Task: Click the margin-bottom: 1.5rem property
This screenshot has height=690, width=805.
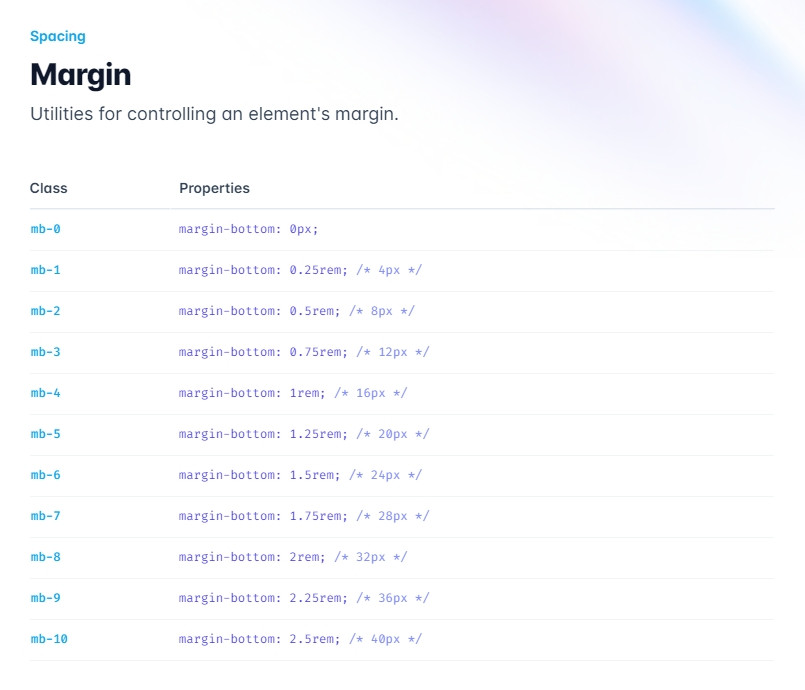Action: pos(300,476)
